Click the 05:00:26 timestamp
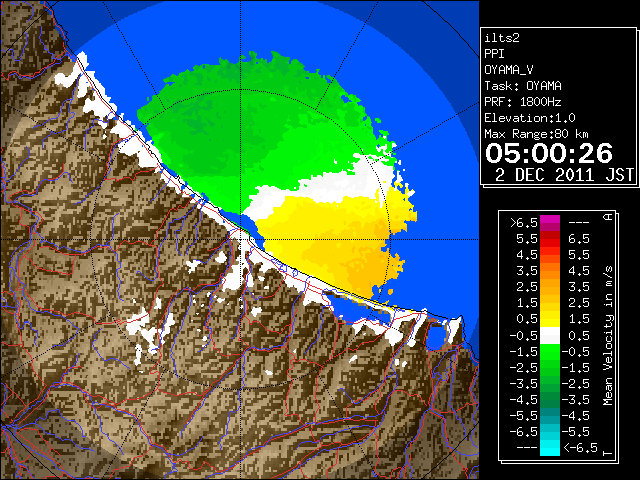The width and height of the screenshot is (640, 480). [x=549, y=153]
